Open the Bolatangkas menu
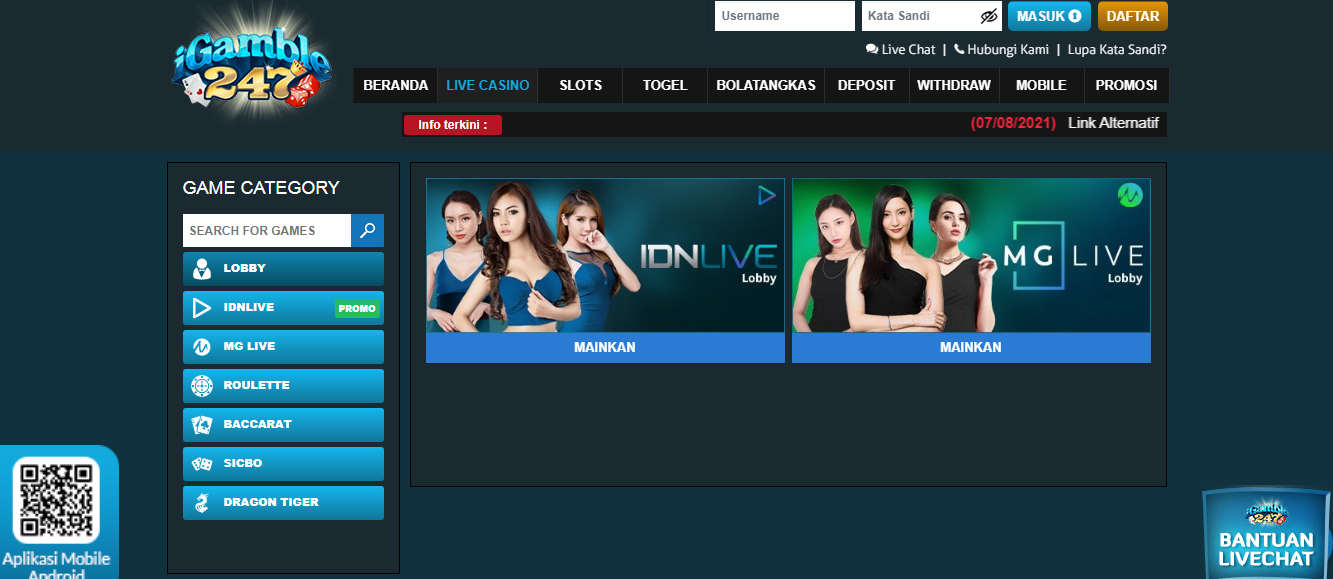This screenshot has width=1333, height=579. click(x=766, y=85)
